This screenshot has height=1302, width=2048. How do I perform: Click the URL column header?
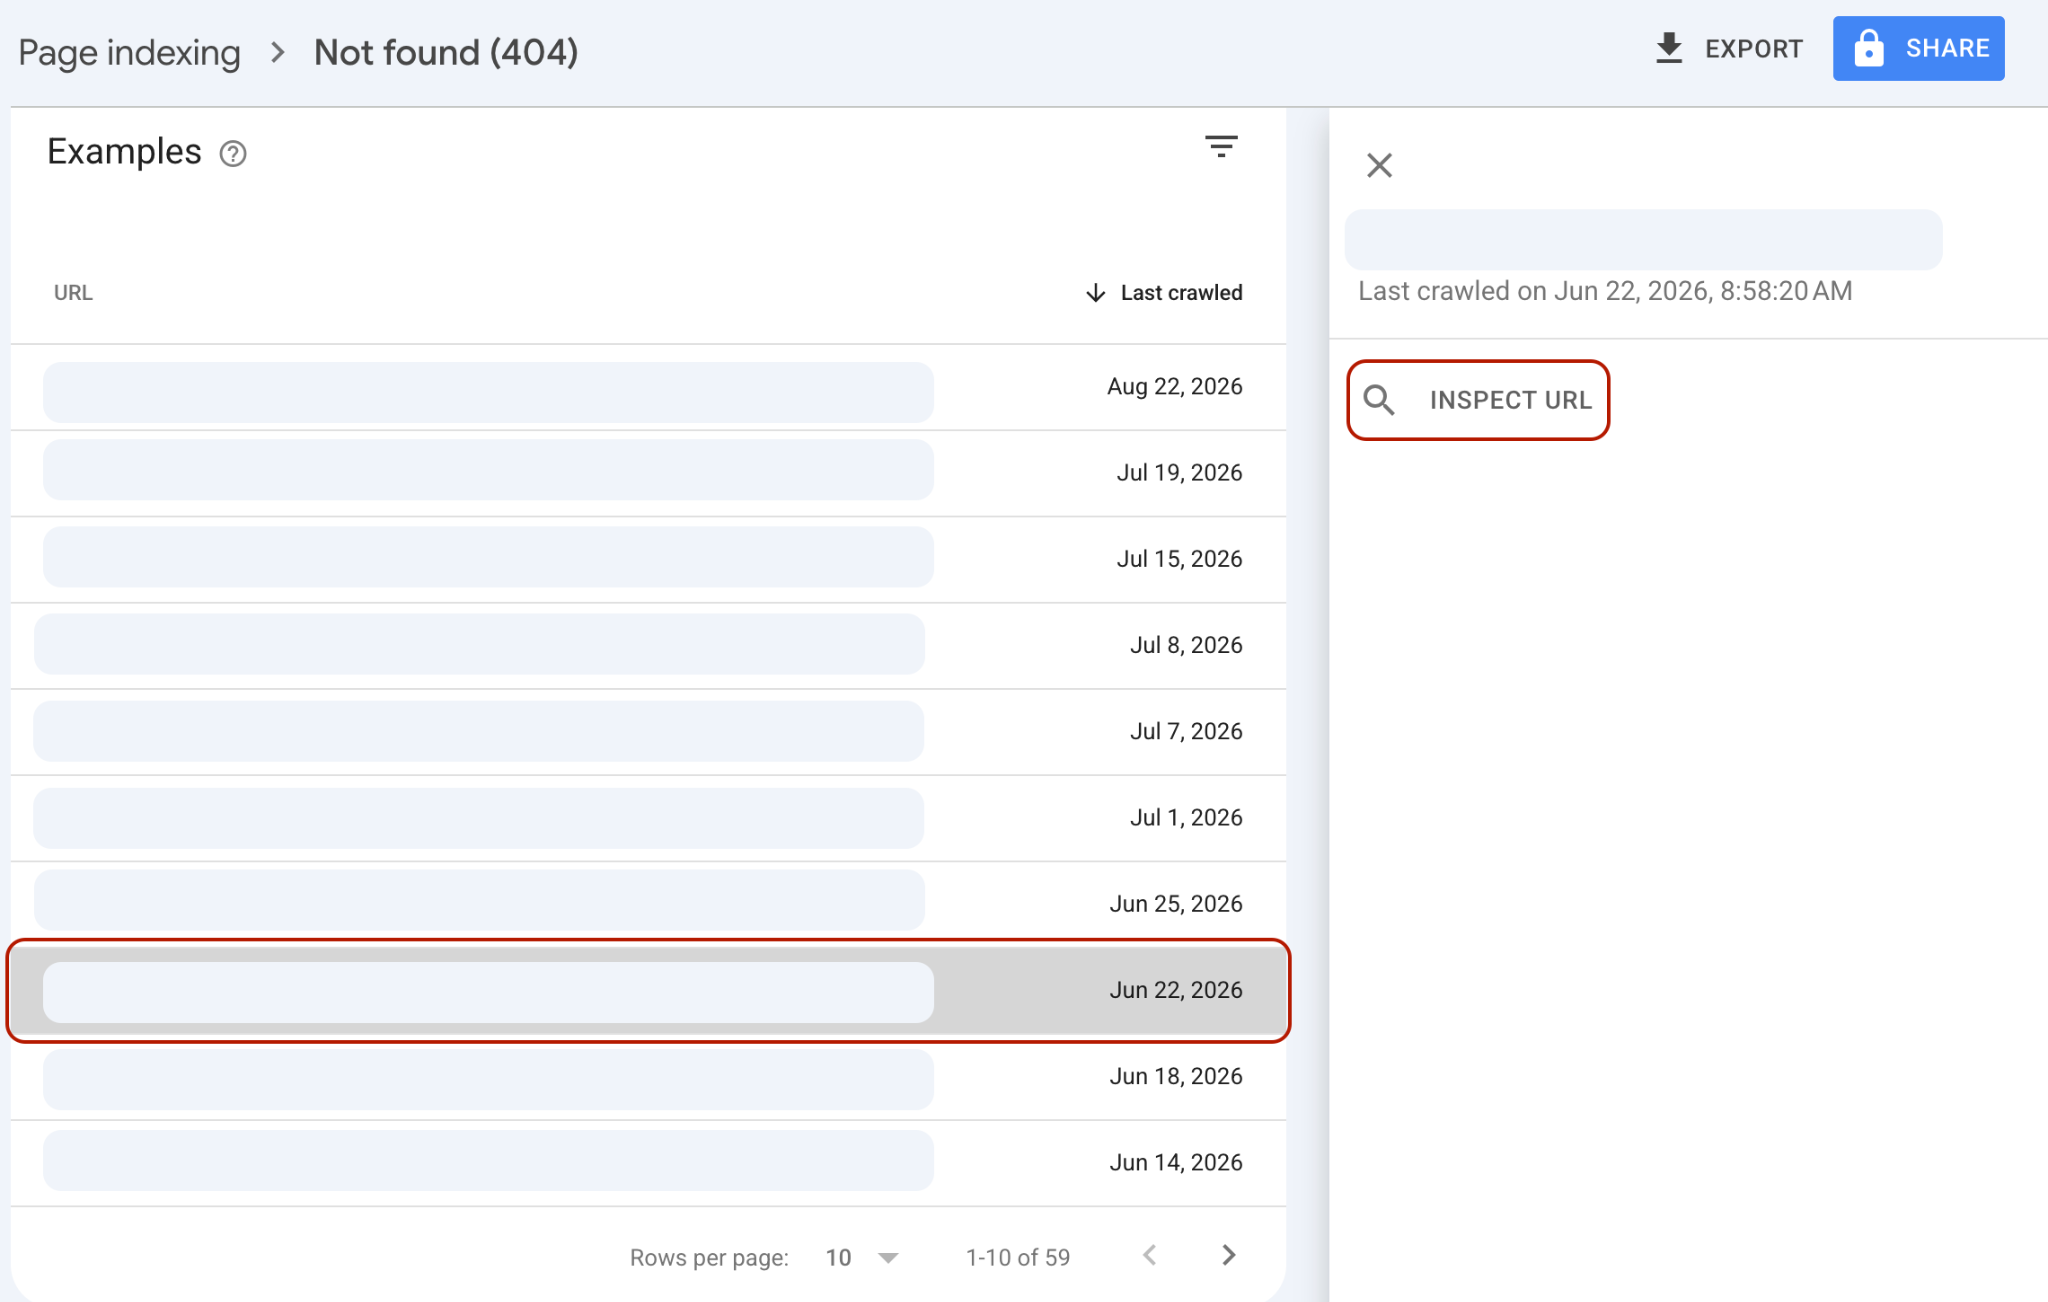tap(73, 293)
